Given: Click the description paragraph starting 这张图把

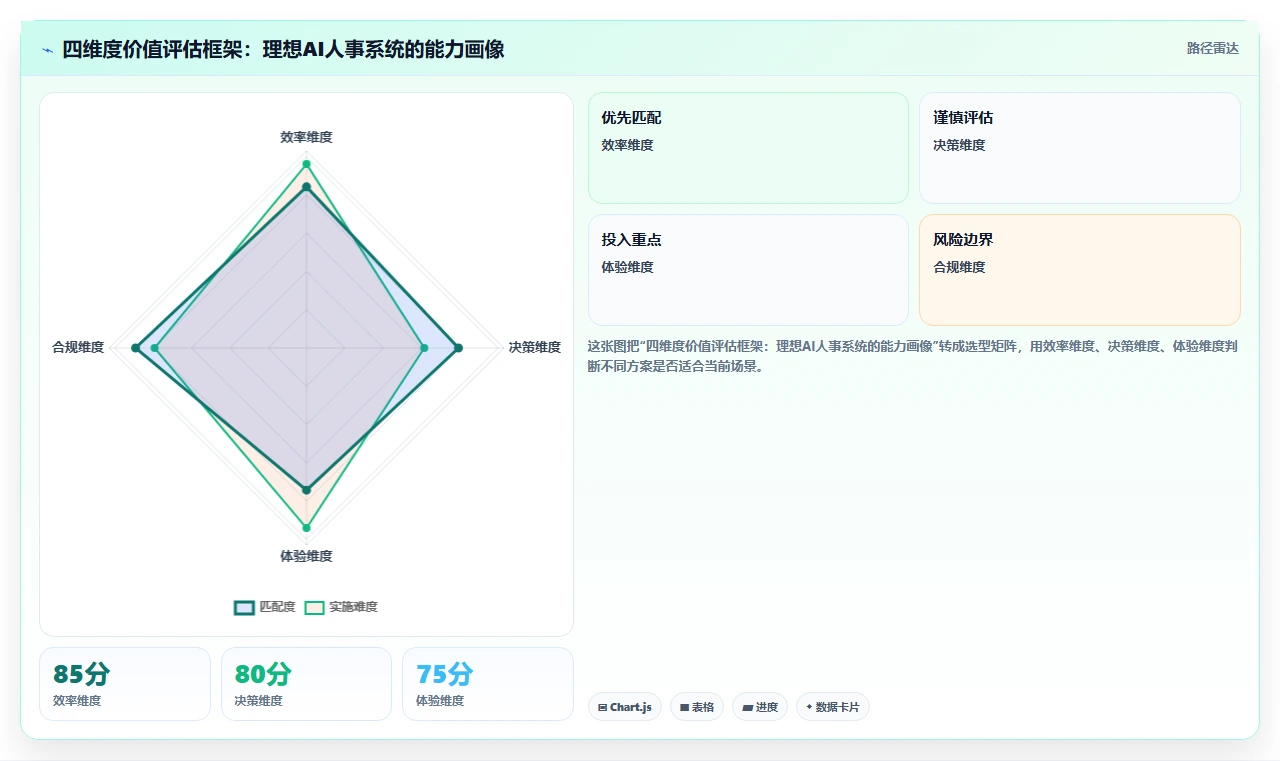Looking at the screenshot, I should tap(913, 356).
